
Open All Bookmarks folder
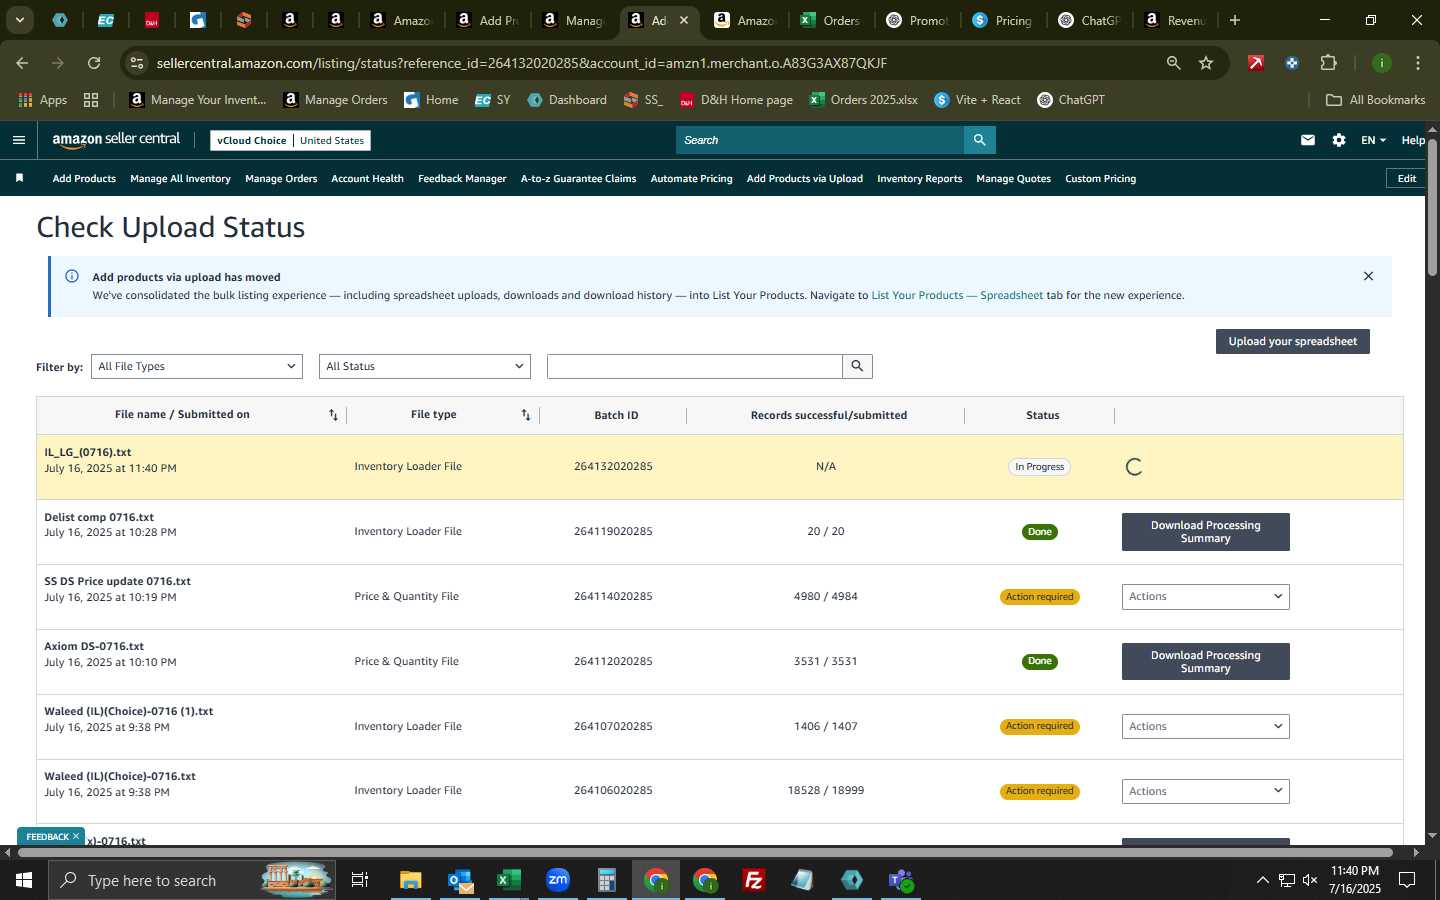click(1375, 100)
